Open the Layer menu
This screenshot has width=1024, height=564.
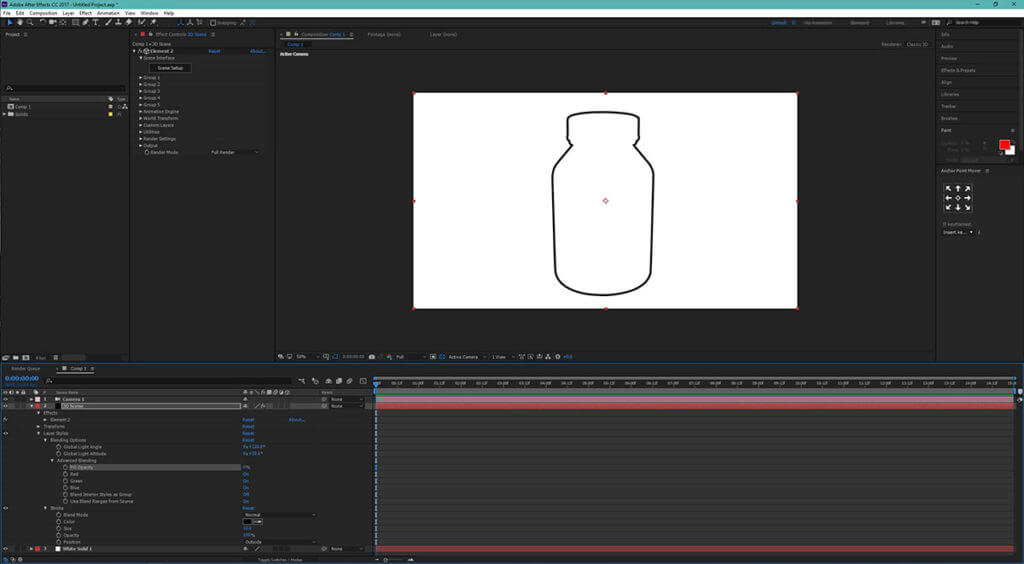click(68, 13)
